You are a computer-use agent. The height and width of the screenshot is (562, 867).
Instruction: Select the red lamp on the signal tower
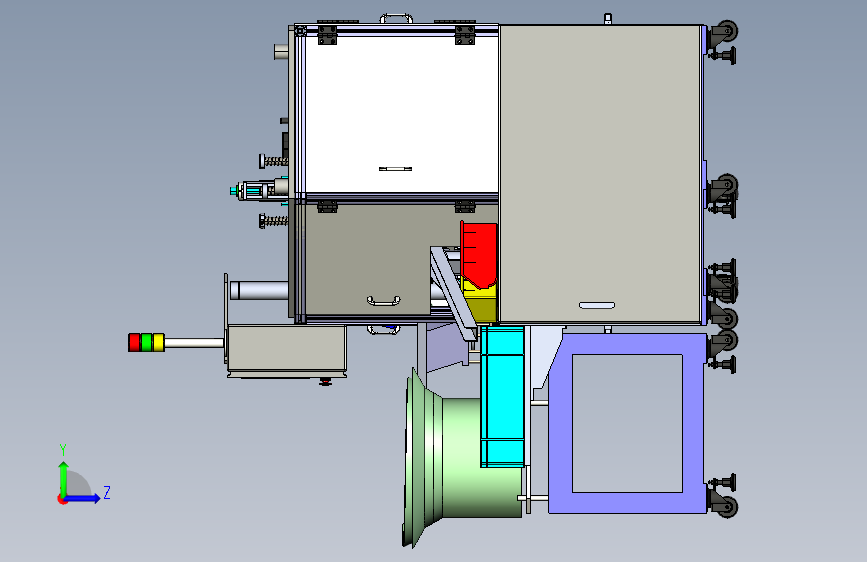134,342
